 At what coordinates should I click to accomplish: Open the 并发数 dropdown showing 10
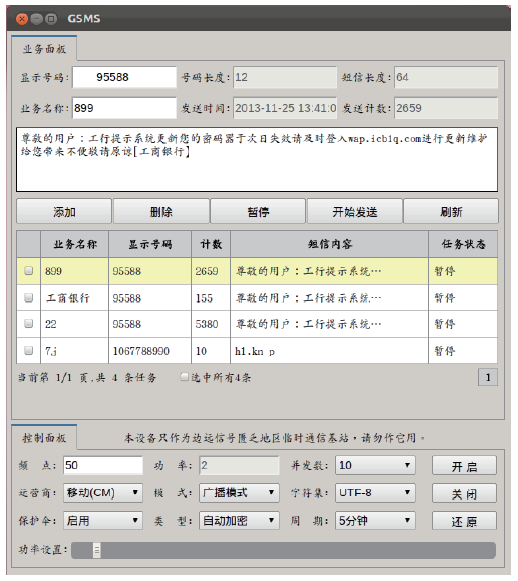point(375,465)
